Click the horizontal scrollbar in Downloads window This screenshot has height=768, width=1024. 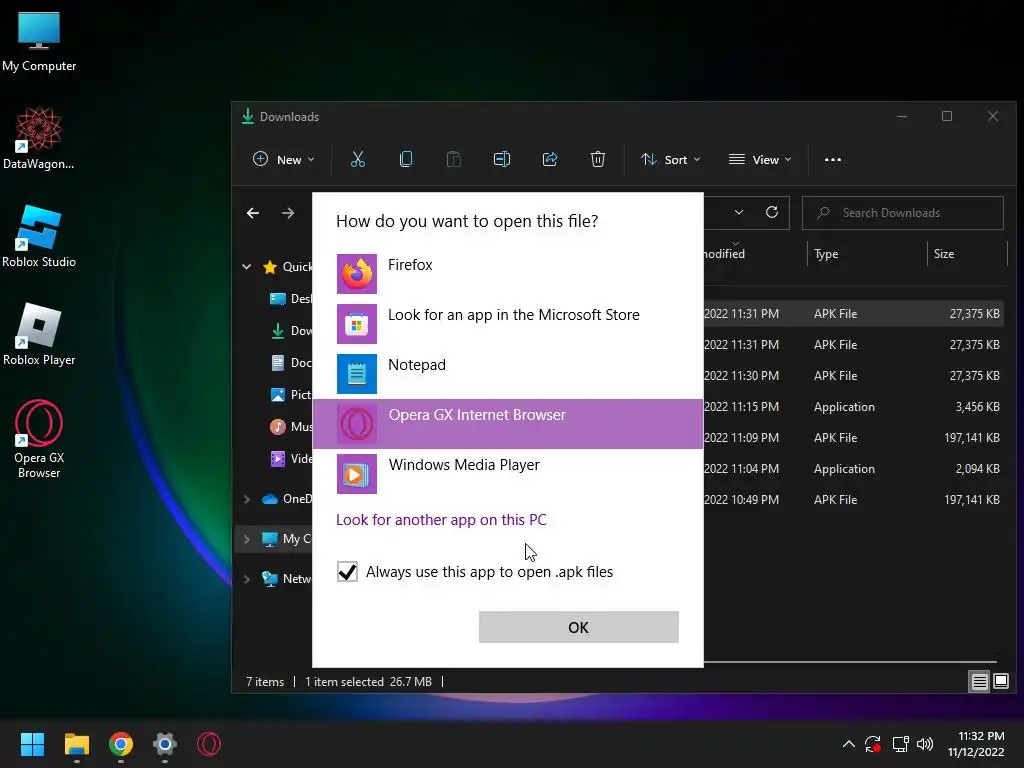[x=850, y=662]
